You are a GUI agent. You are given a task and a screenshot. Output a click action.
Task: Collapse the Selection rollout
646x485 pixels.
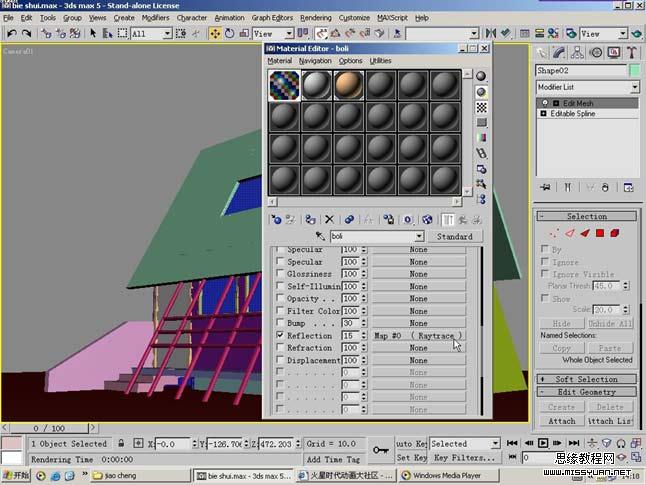click(x=587, y=216)
